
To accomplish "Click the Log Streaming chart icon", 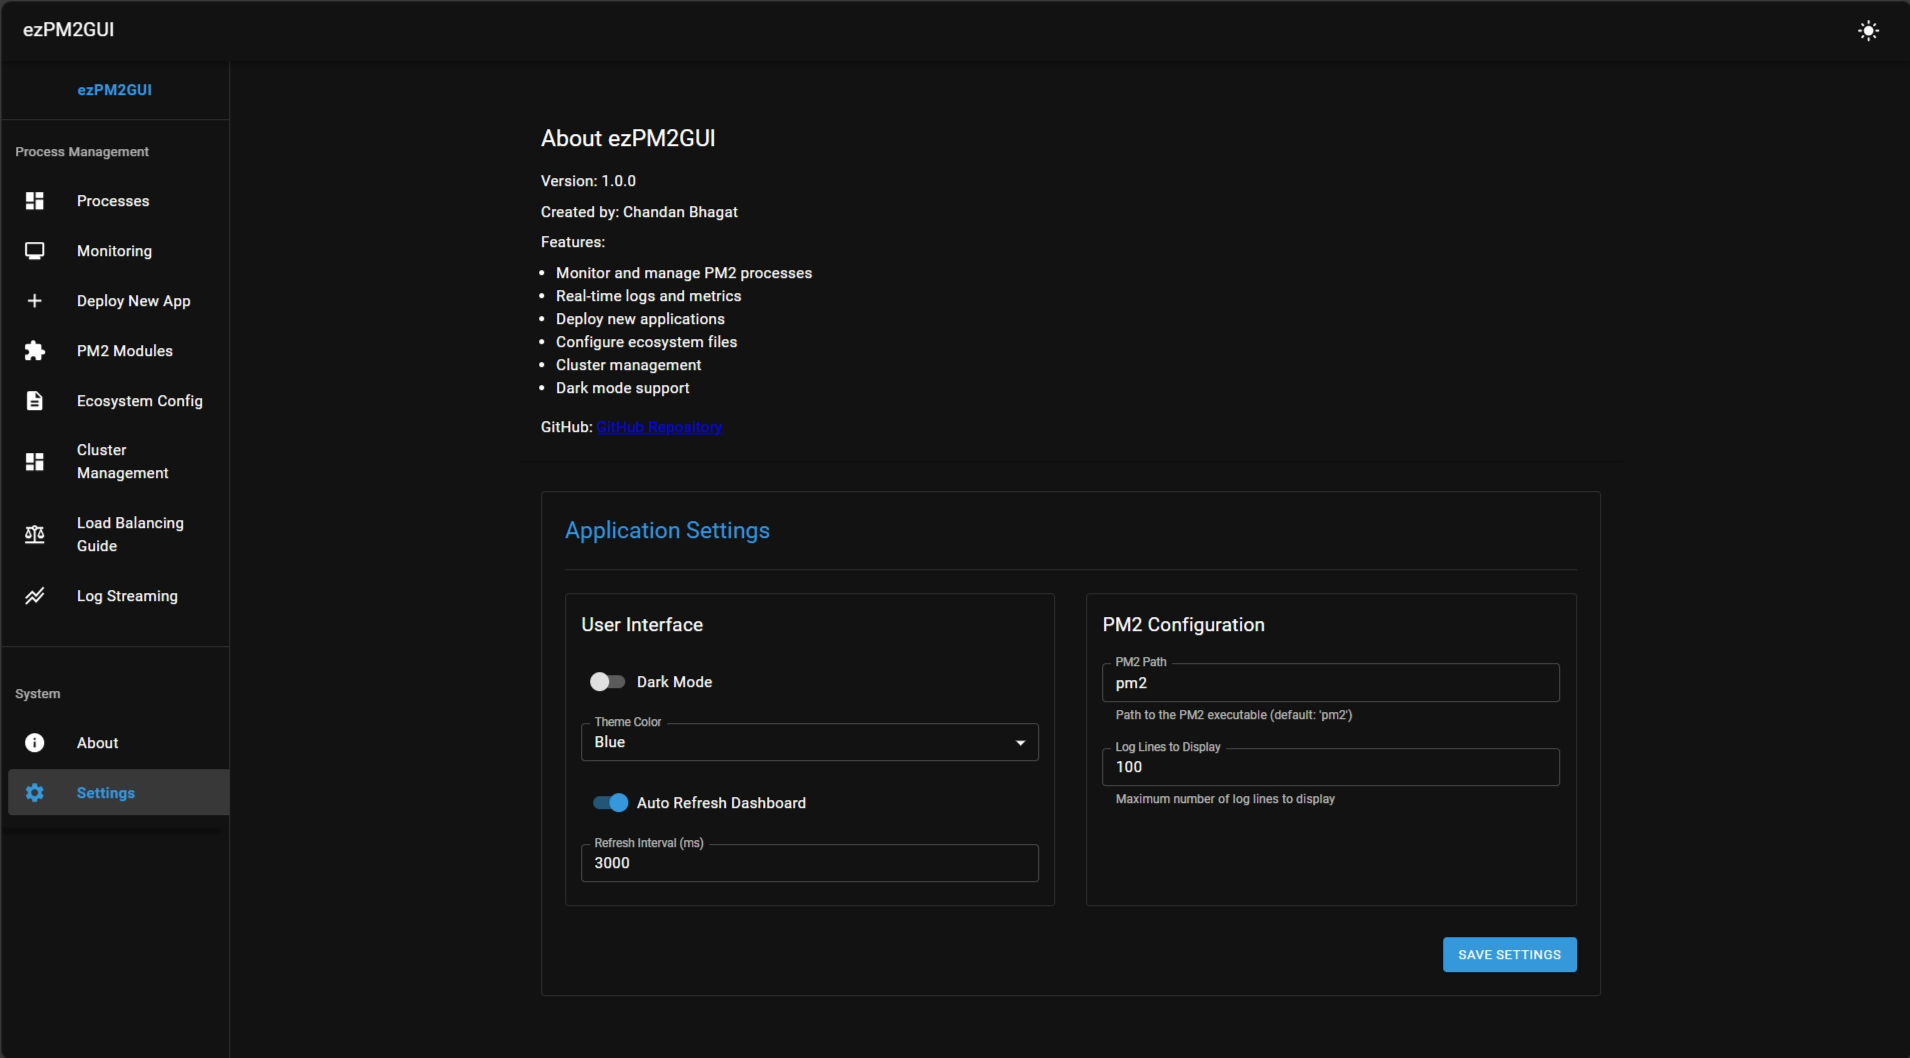I will (35, 596).
